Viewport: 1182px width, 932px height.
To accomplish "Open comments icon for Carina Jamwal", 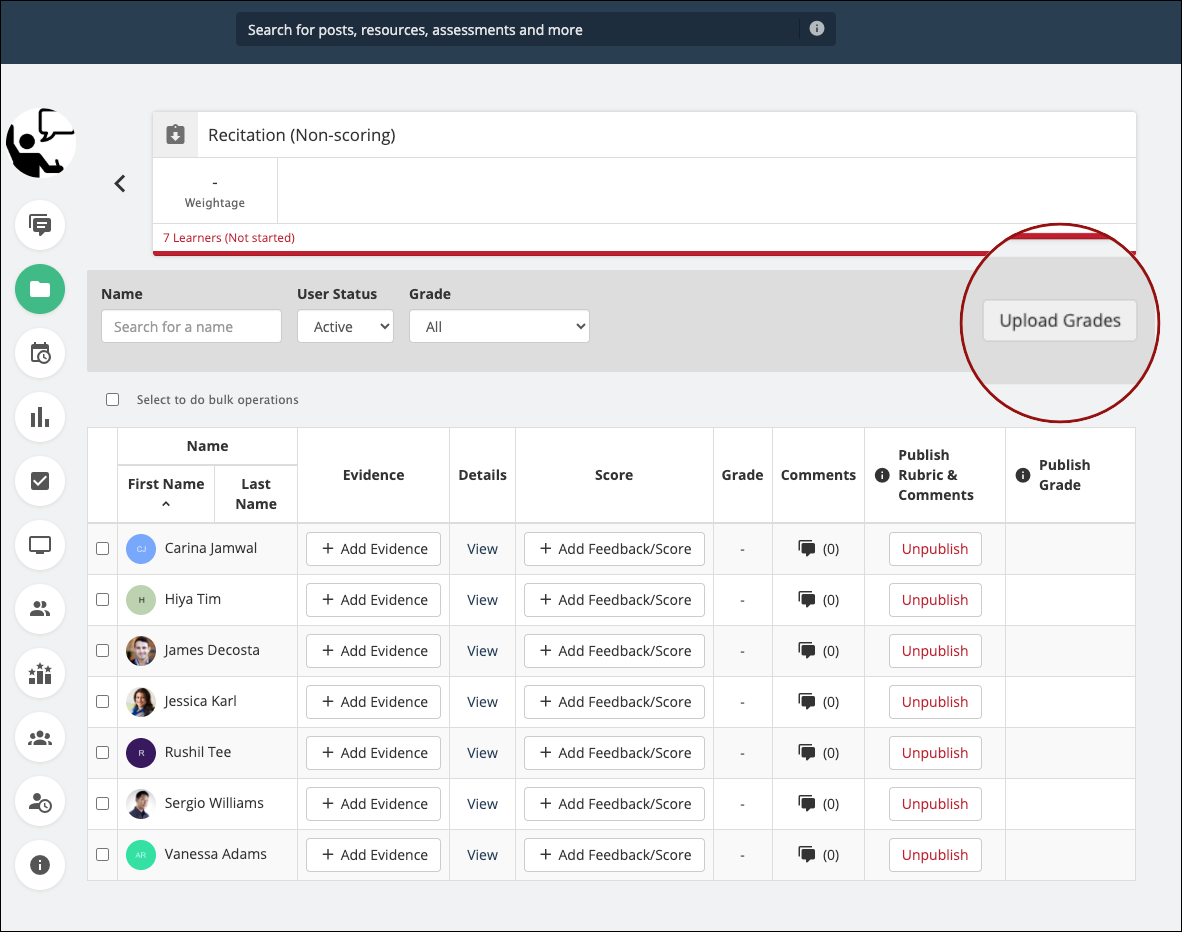I will click(807, 549).
